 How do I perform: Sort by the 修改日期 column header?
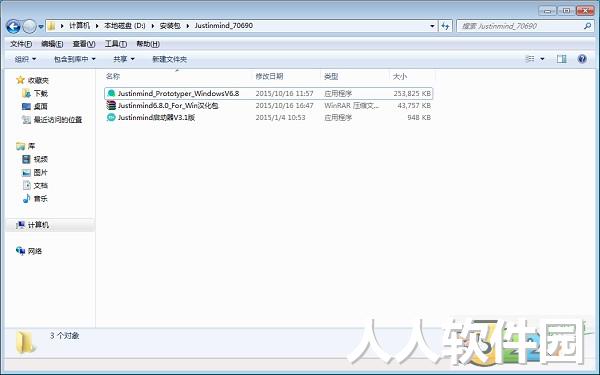click(269, 76)
